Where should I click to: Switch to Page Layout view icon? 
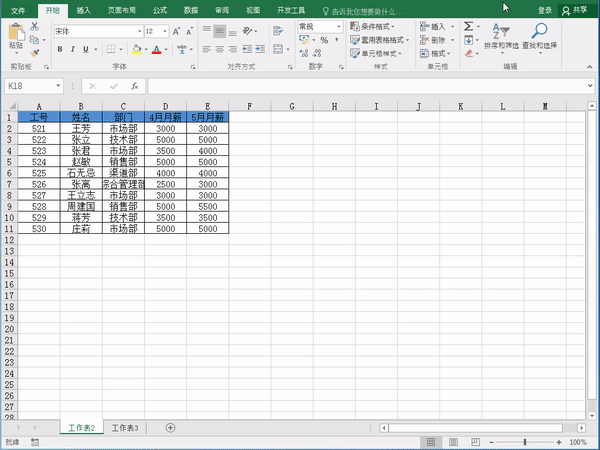pyautogui.click(x=451, y=442)
